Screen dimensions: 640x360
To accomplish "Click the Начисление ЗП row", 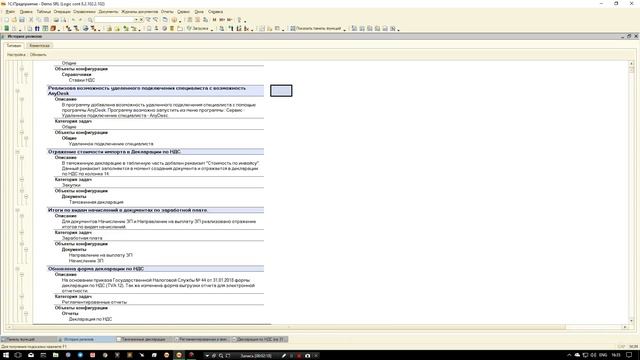I will tap(86, 260).
